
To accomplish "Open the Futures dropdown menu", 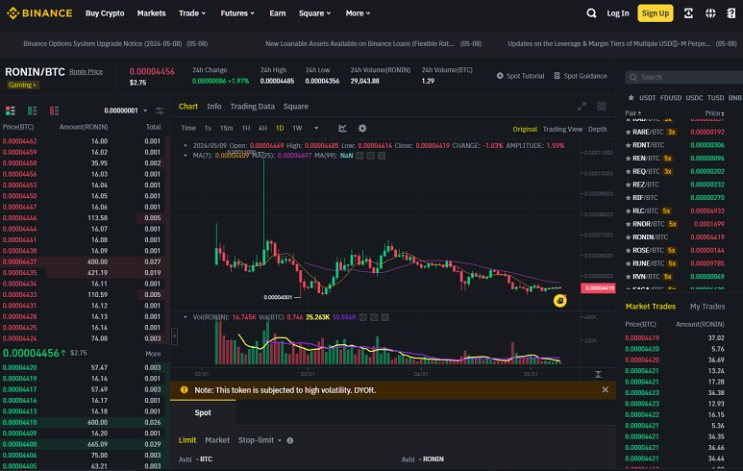I will point(237,13).
